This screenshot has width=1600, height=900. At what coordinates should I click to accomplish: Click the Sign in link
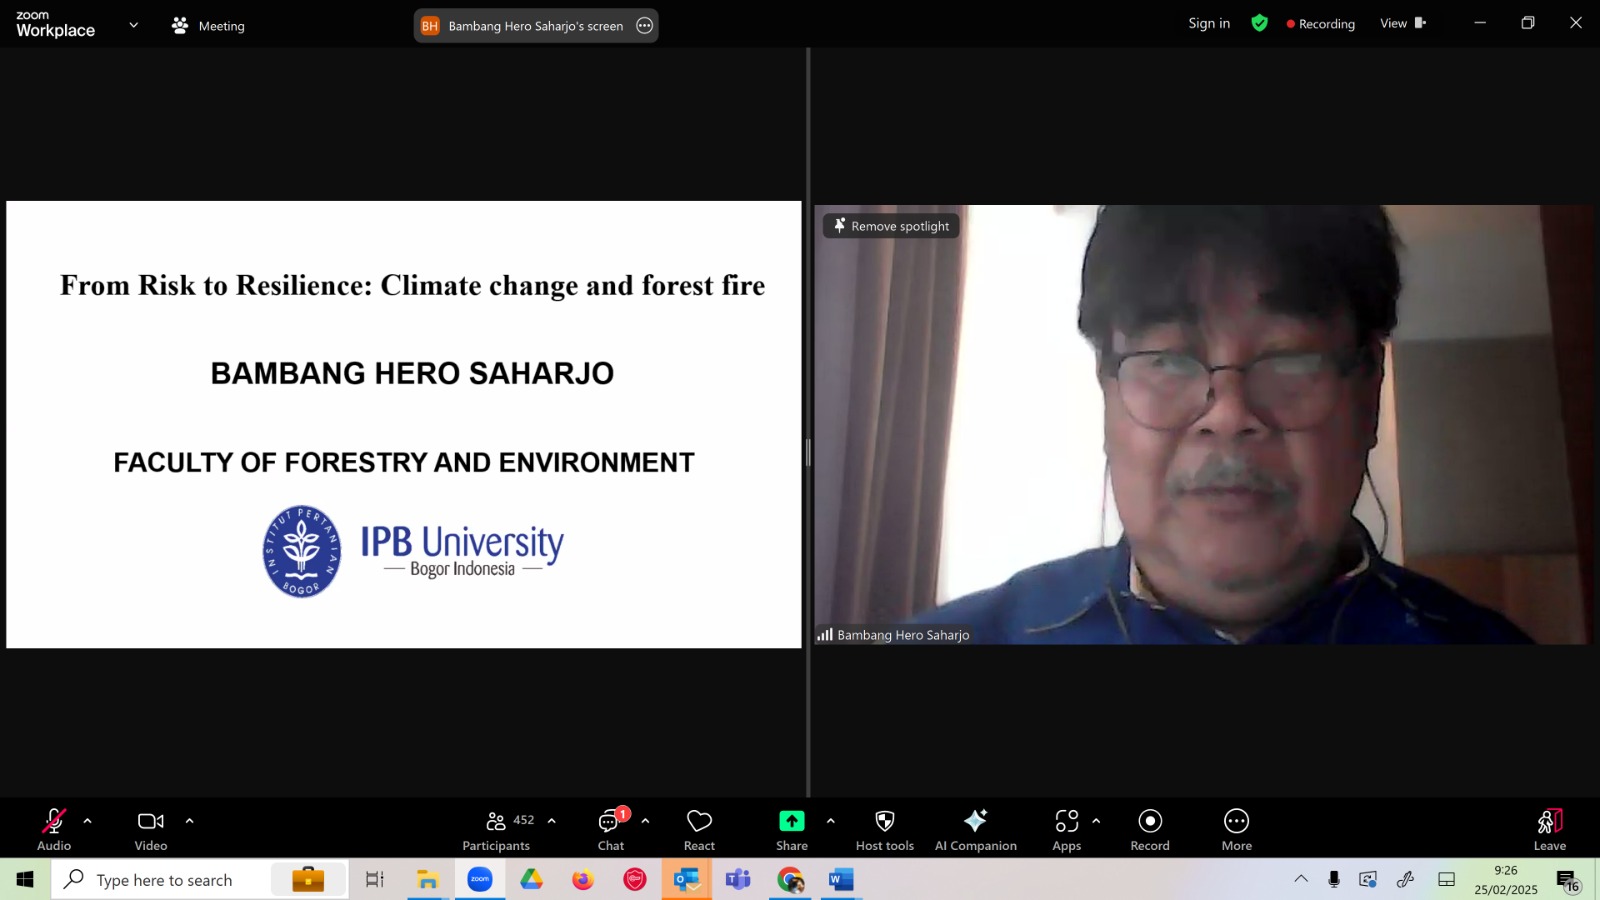pyautogui.click(x=1209, y=23)
